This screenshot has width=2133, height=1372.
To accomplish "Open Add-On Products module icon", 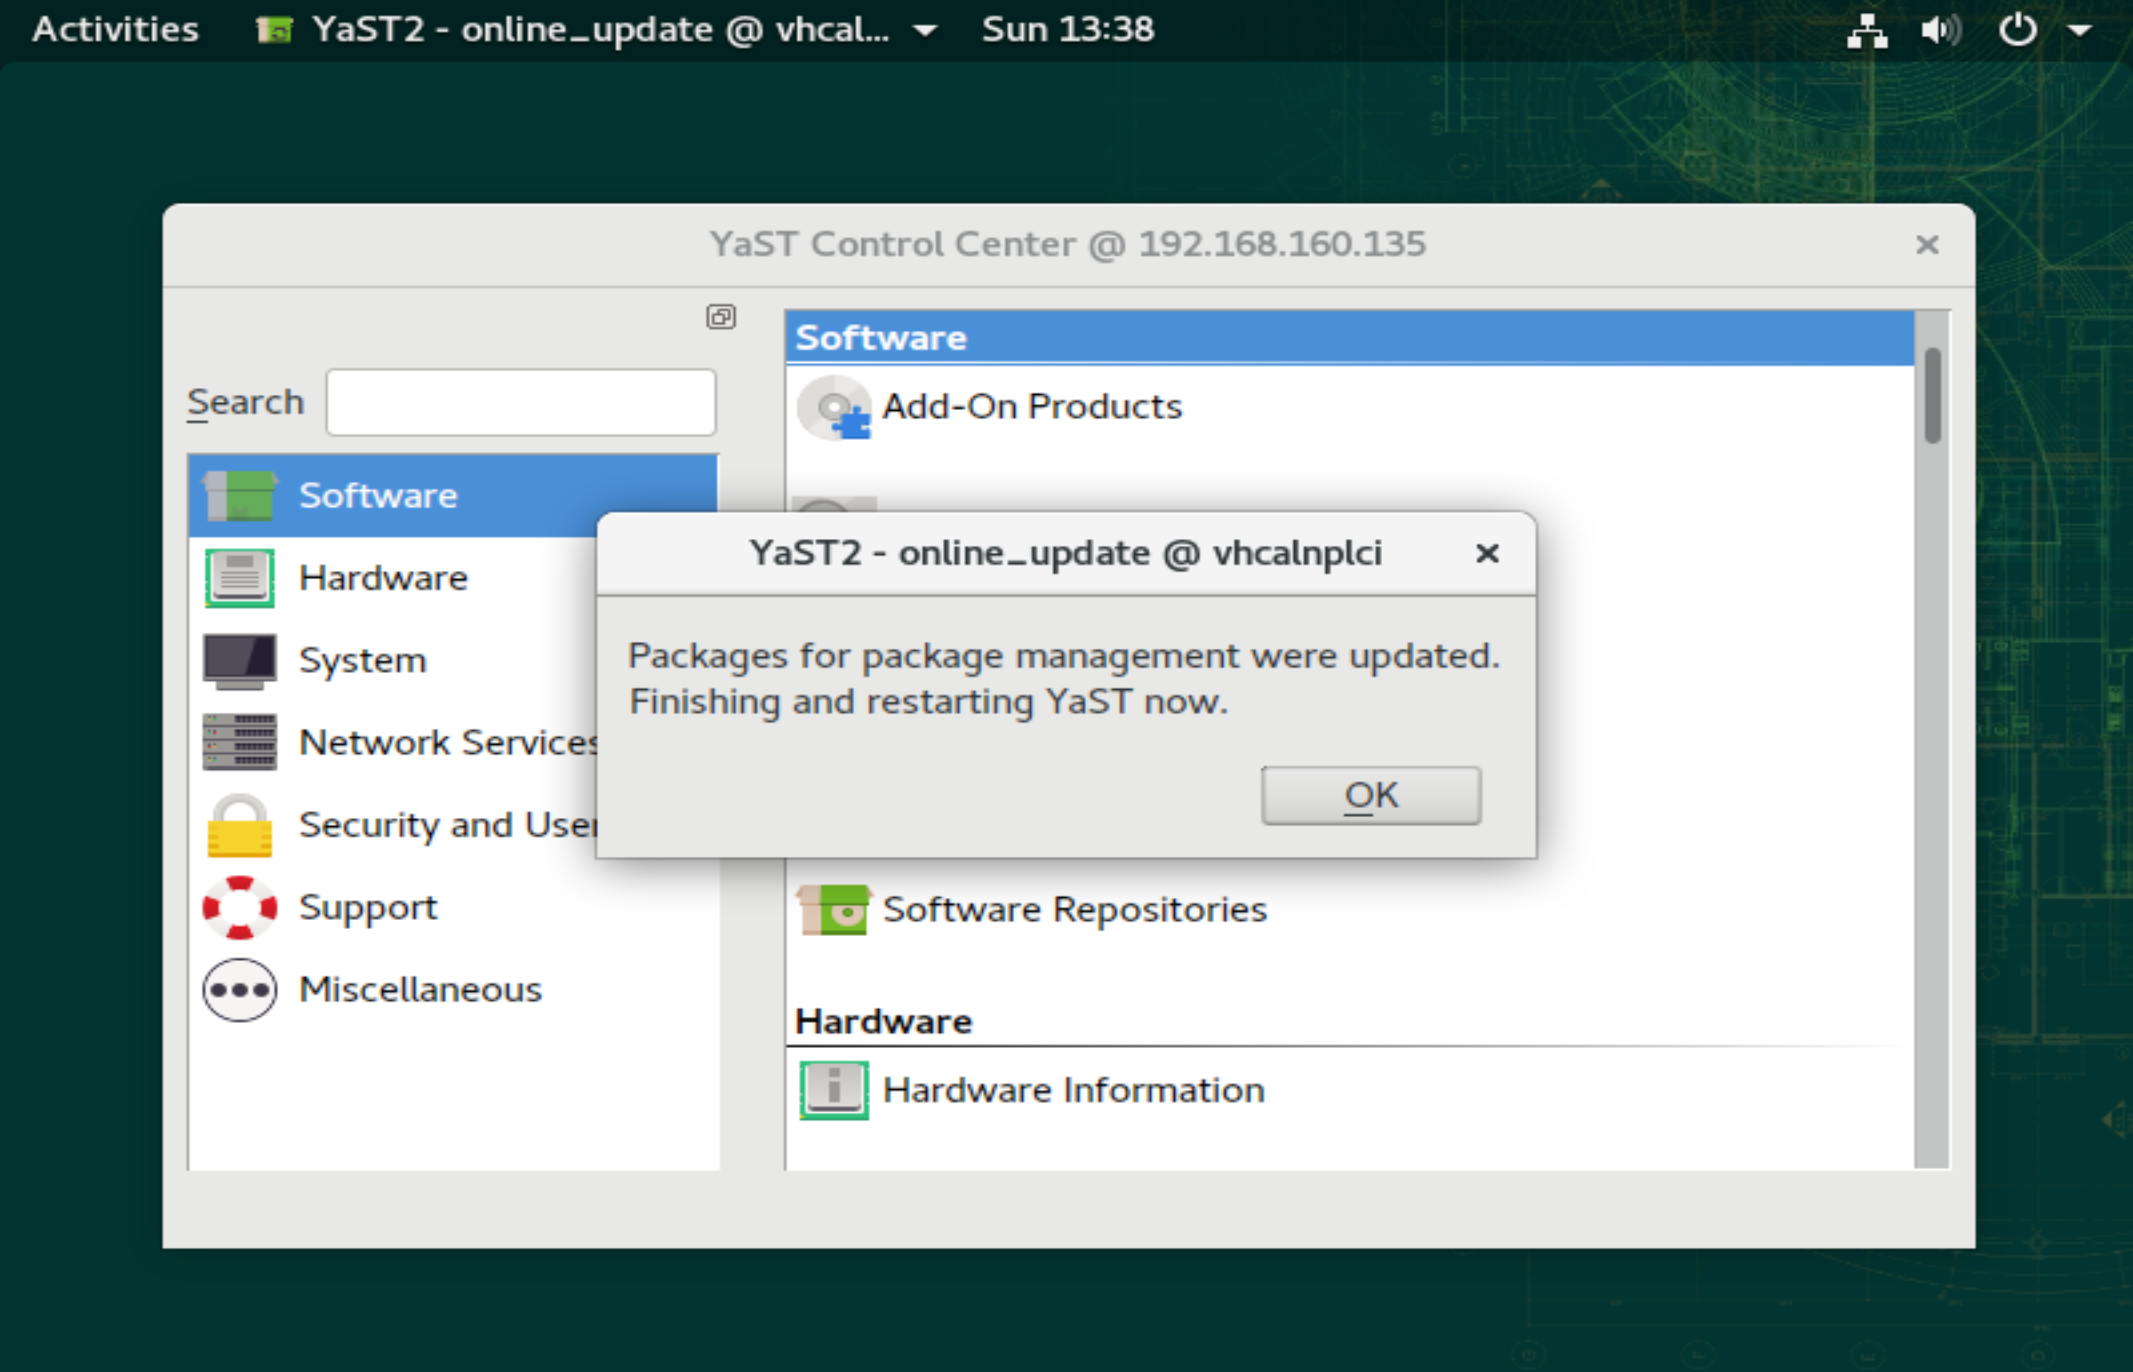I will tap(834, 408).
